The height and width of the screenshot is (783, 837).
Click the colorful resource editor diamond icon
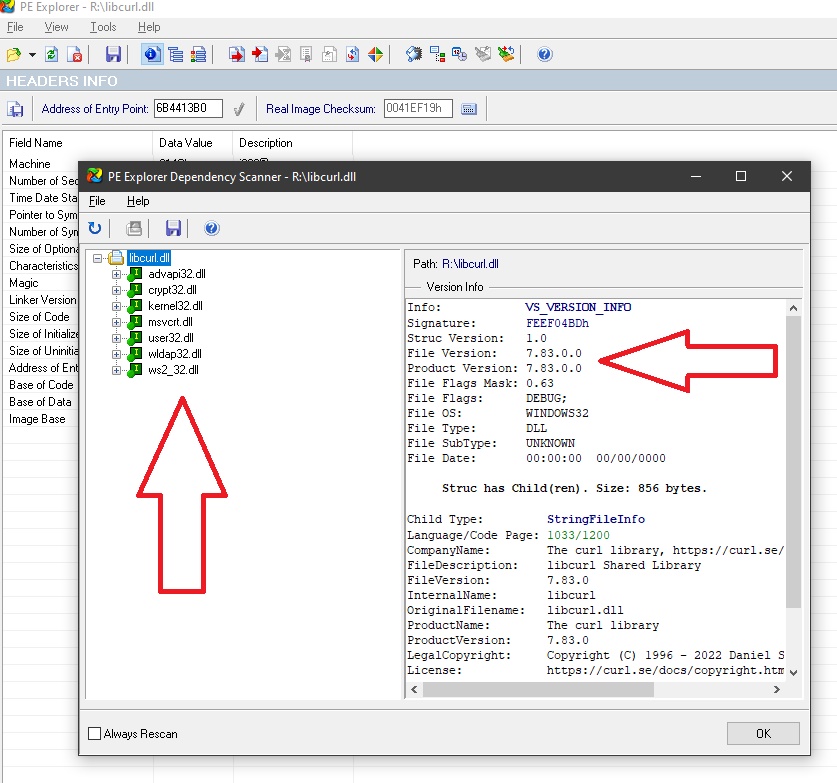(375, 54)
